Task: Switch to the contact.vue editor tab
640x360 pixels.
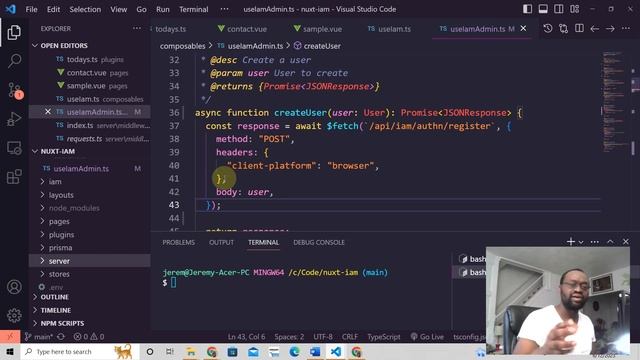Action: (x=242, y=29)
